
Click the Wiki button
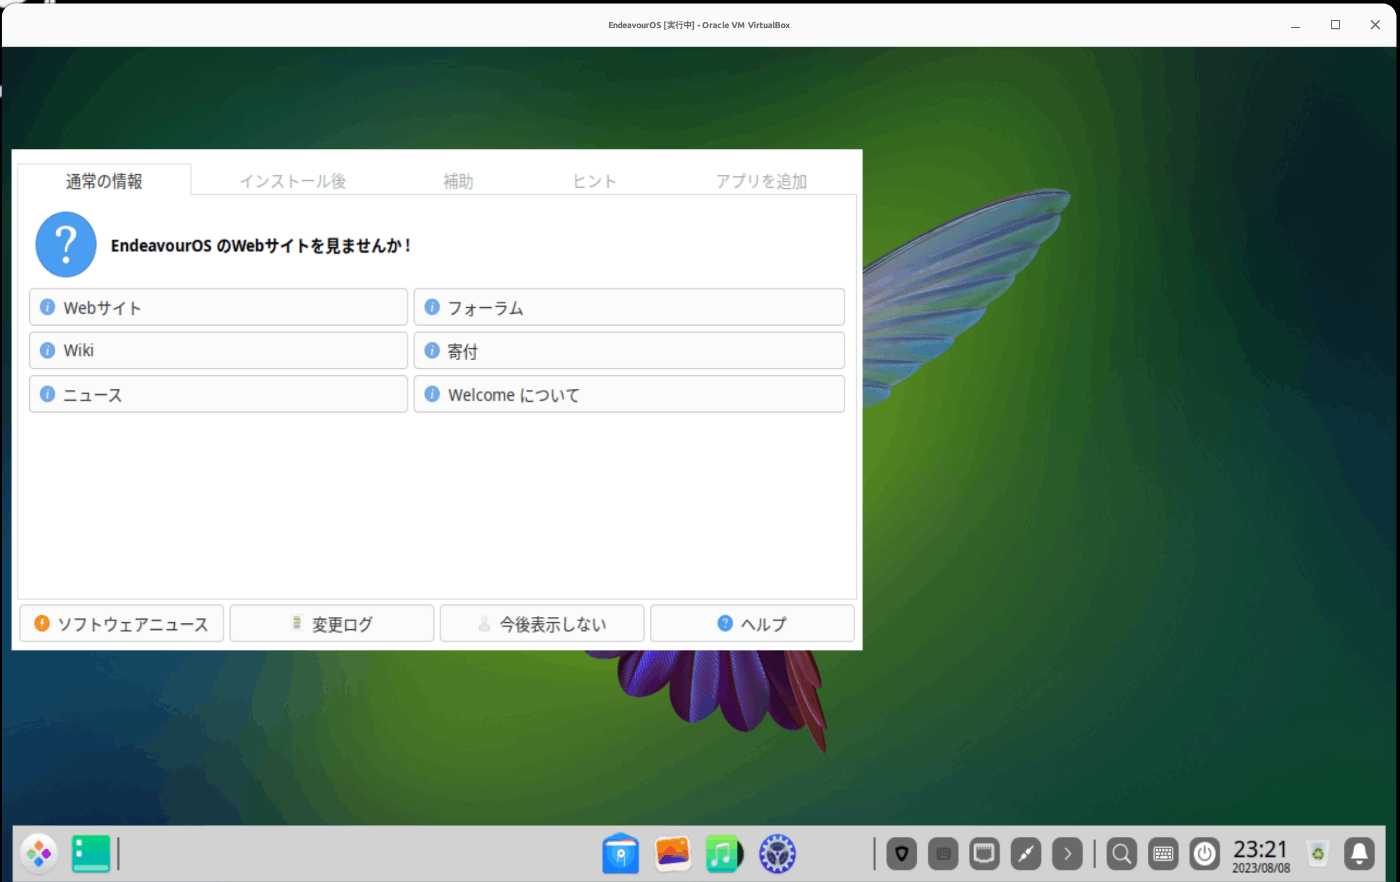[x=218, y=350]
